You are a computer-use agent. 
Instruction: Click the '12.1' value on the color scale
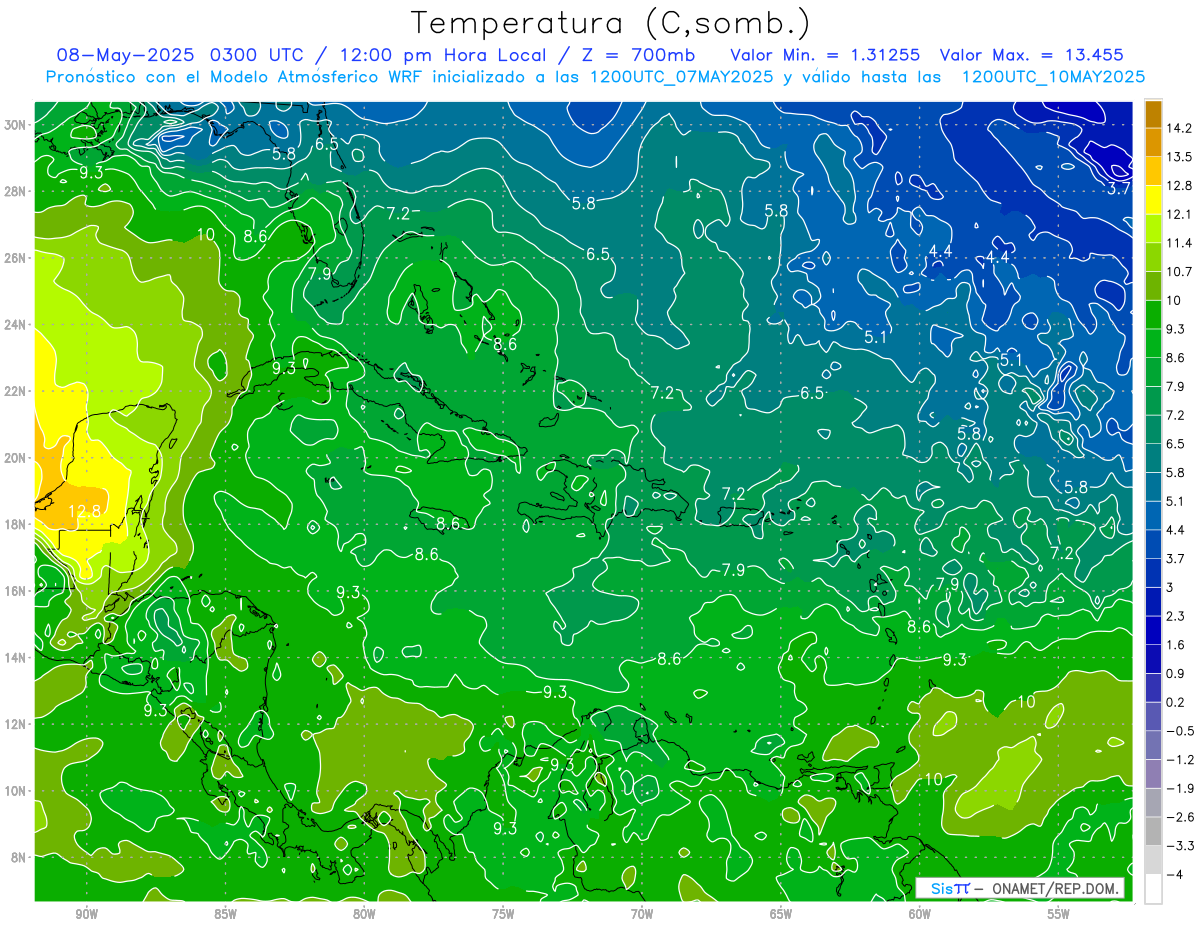pyautogui.click(x=1178, y=214)
